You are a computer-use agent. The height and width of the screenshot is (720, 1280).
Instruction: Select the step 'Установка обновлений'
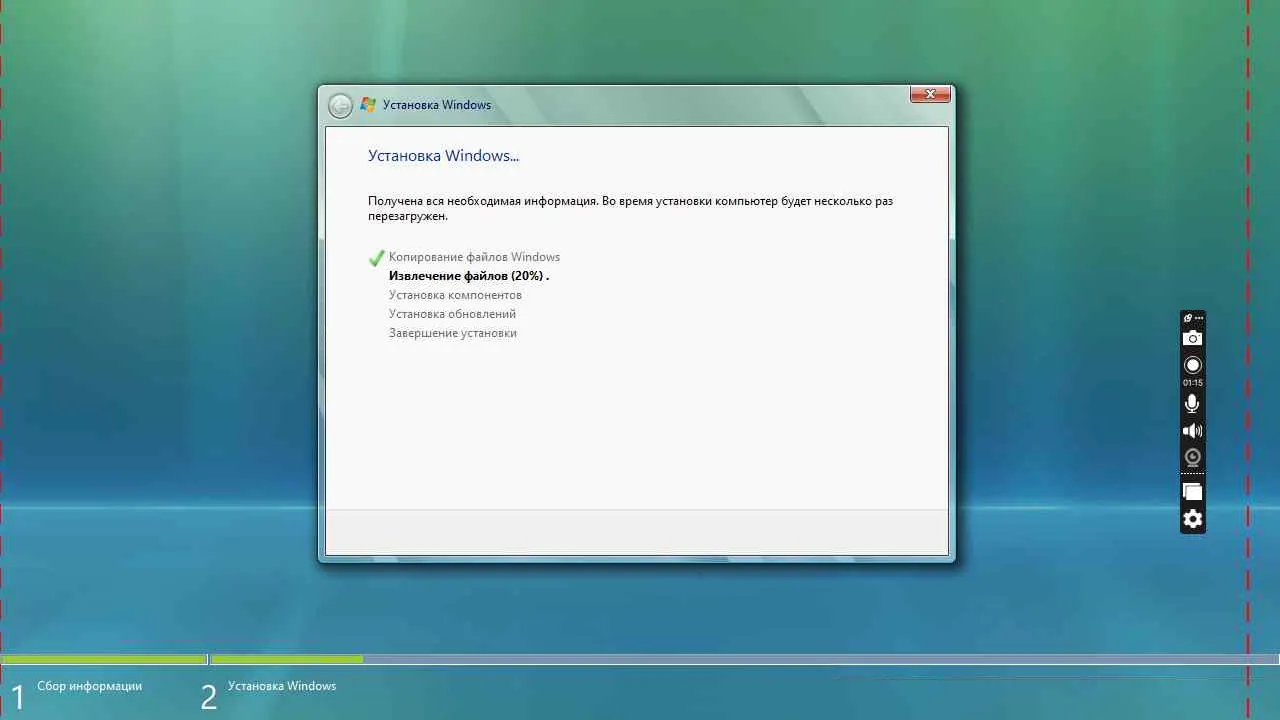[x=452, y=314]
